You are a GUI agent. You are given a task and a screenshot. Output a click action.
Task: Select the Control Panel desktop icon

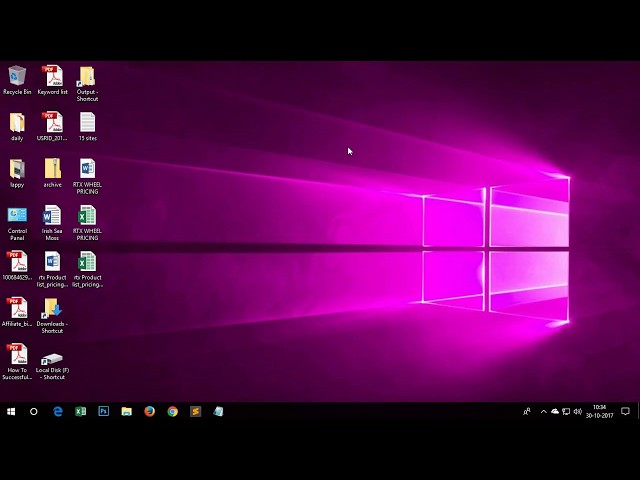pyautogui.click(x=17, y=223)
